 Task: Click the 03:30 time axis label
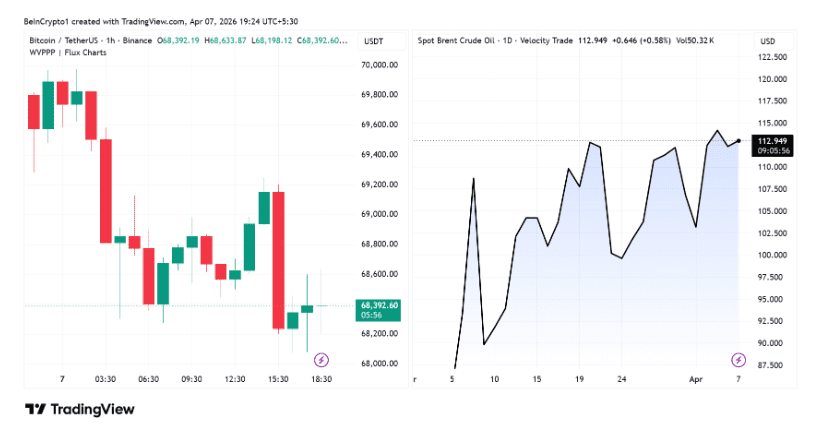click(105, 379)
